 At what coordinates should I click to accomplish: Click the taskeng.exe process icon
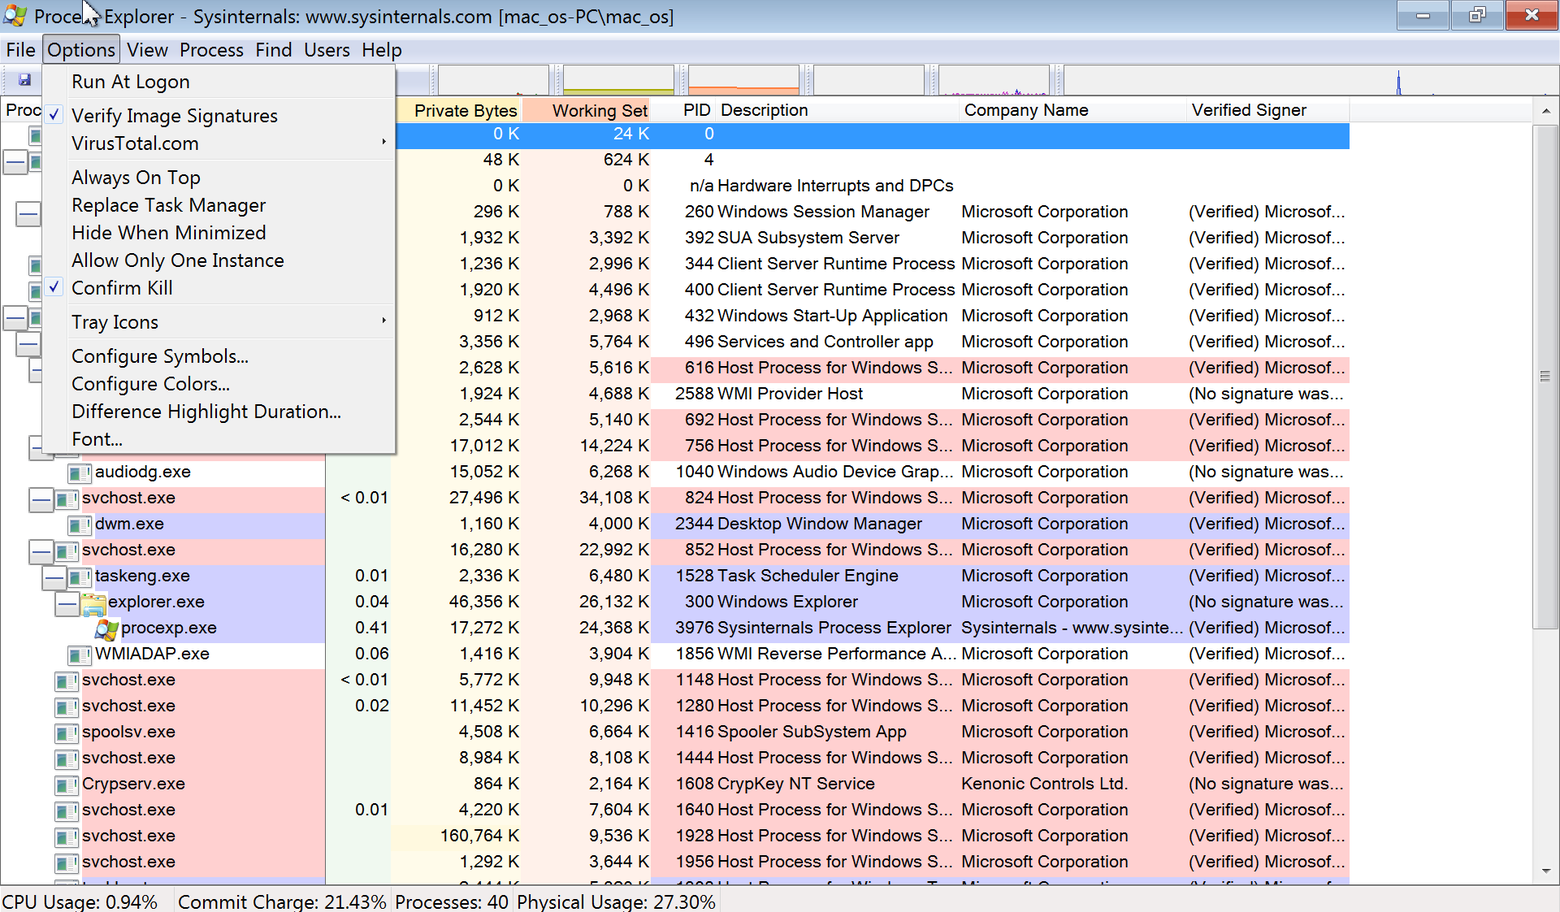(80, 576)
